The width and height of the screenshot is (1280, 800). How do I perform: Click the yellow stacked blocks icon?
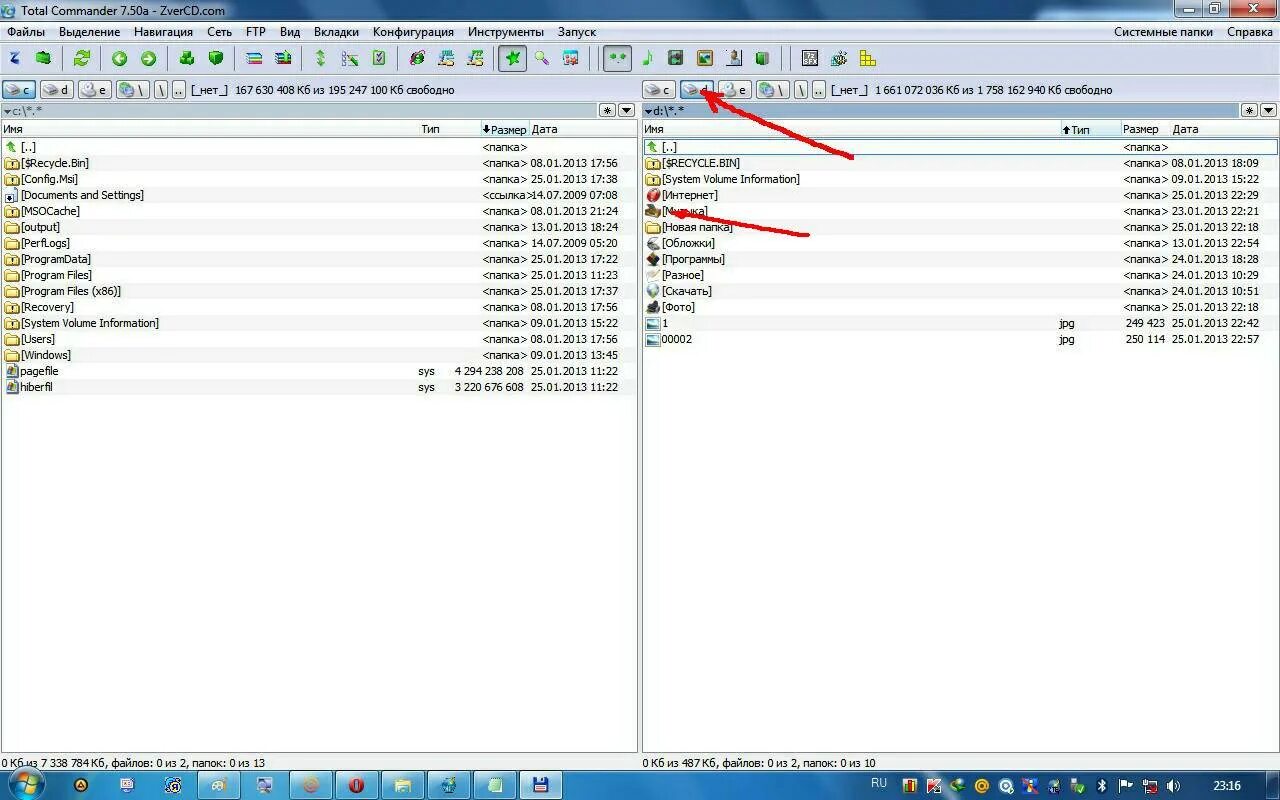(x=867, y=58)
